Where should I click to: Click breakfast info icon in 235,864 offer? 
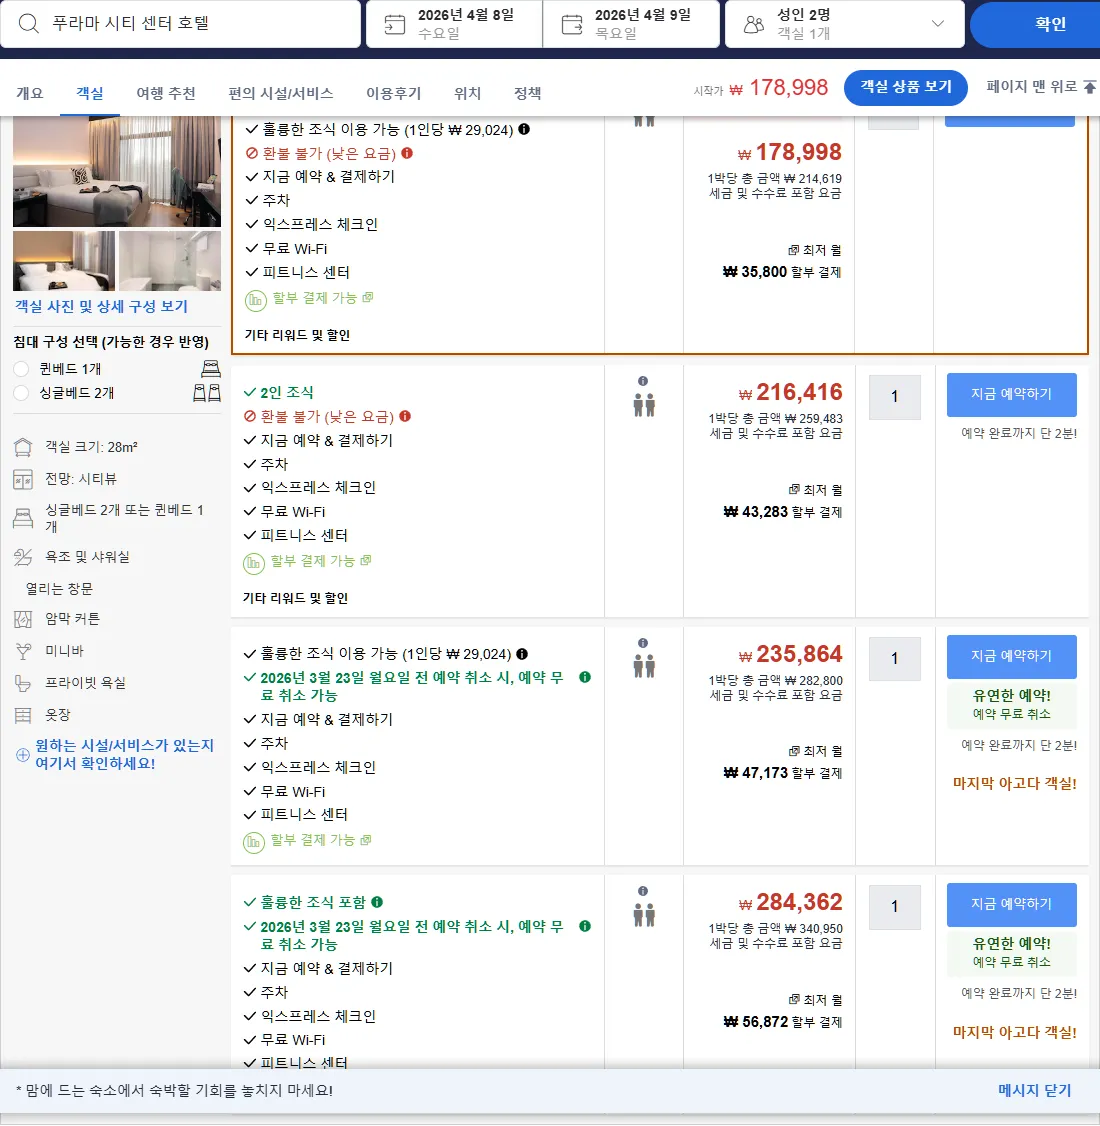point(522,653)
